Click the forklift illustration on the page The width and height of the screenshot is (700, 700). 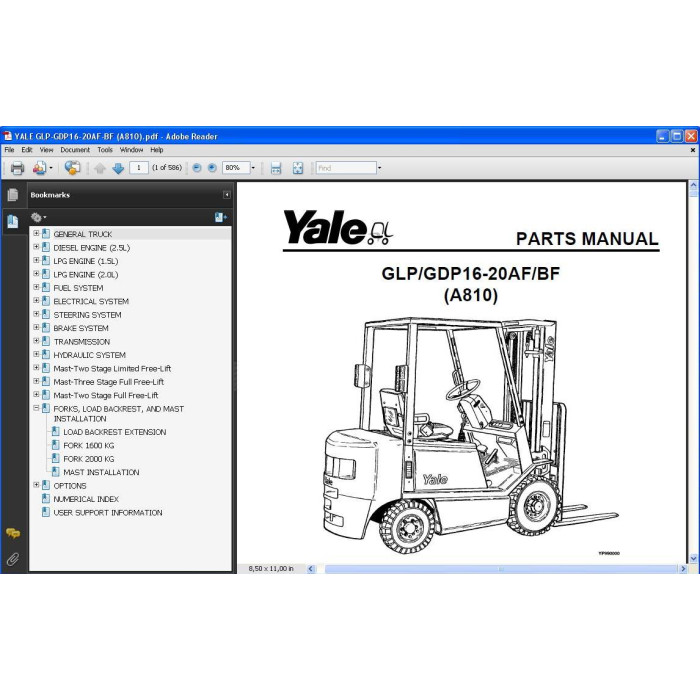(471, 435)
